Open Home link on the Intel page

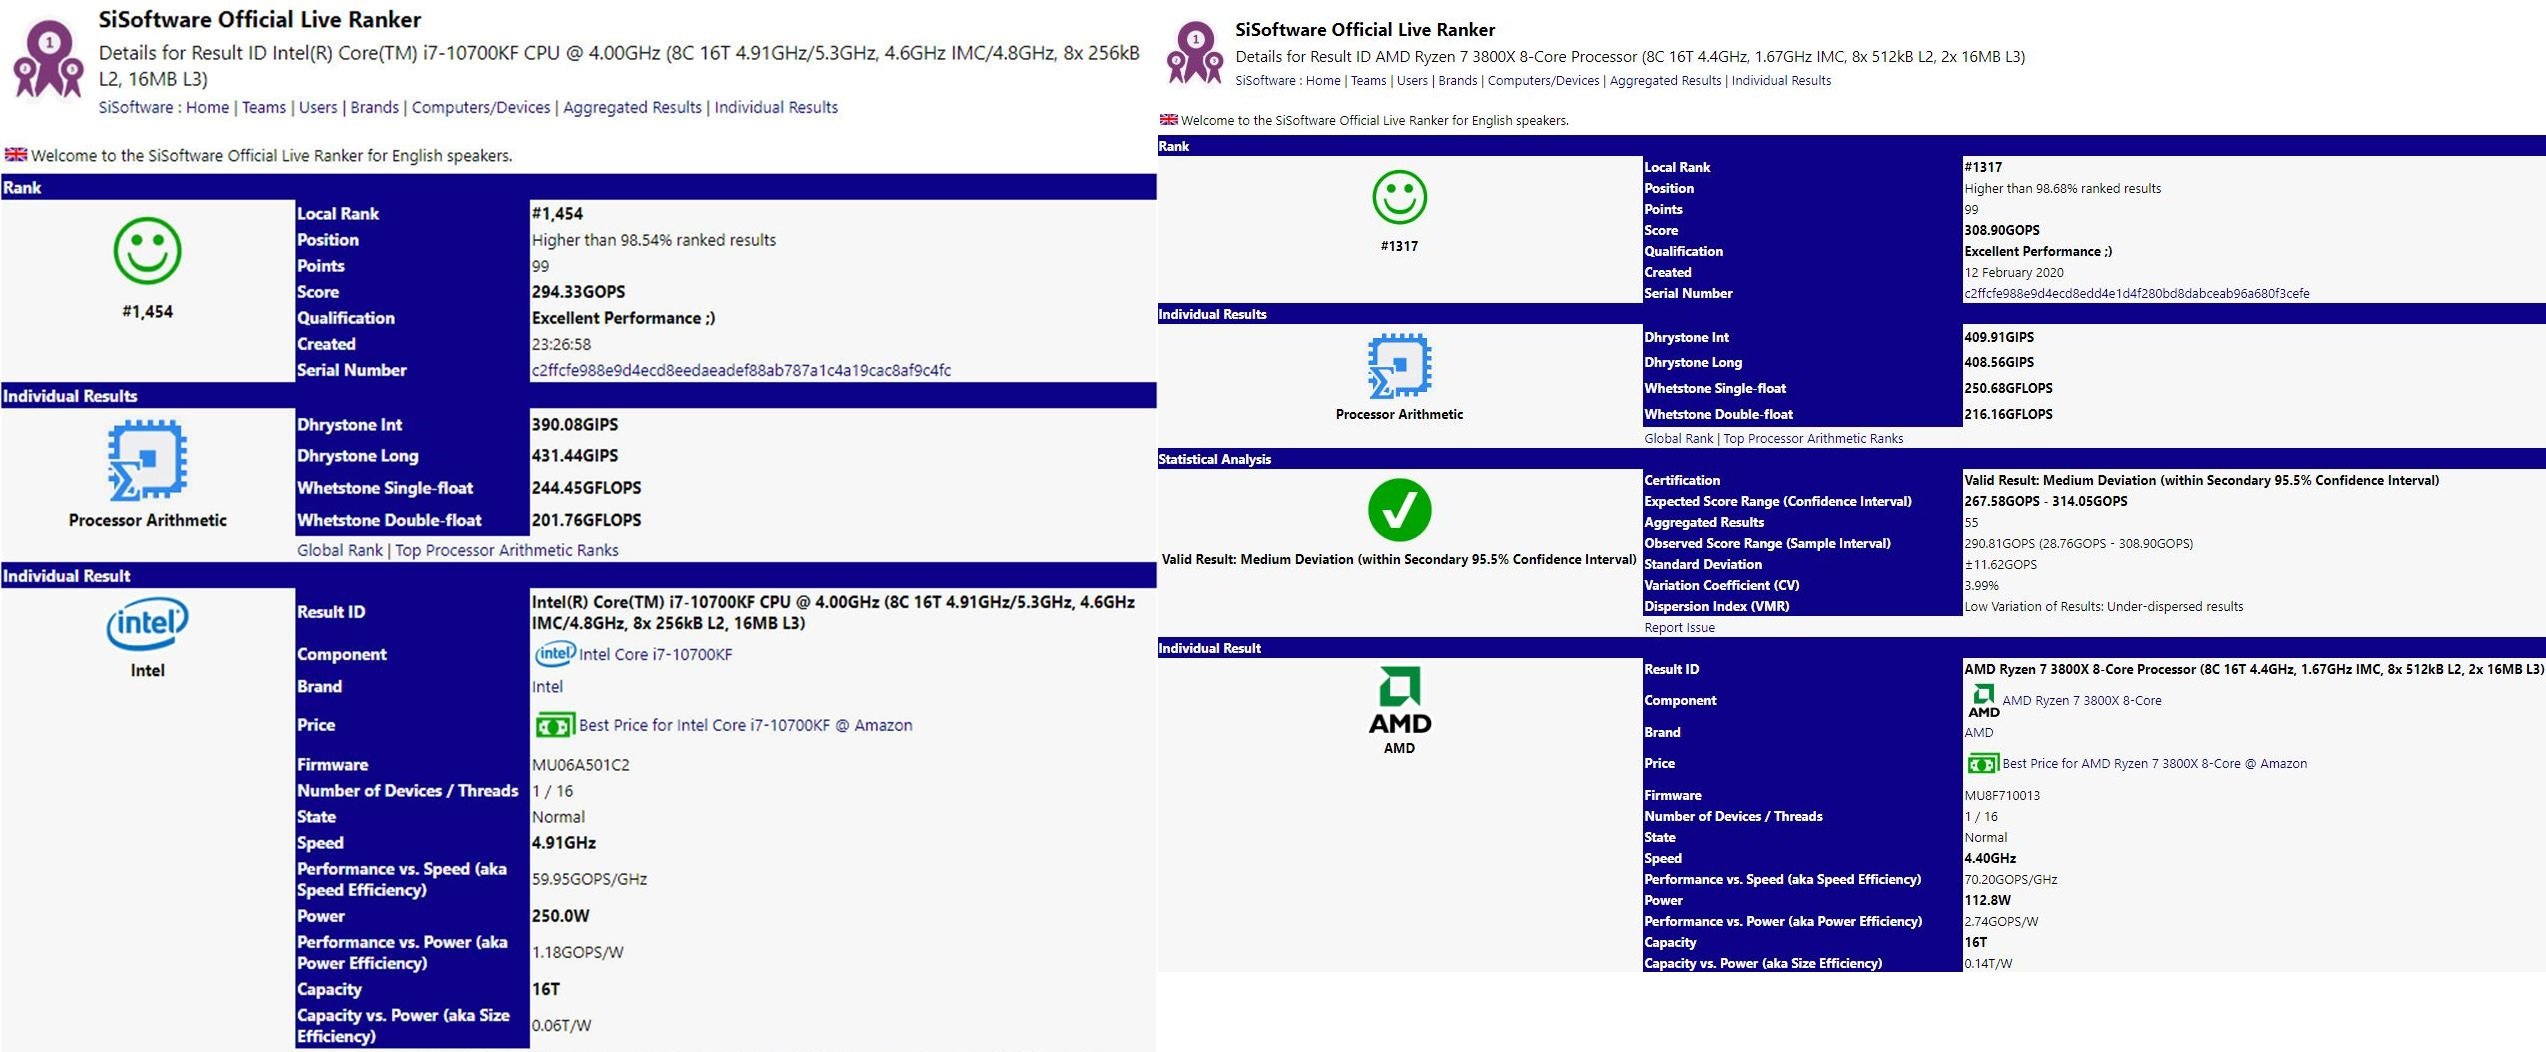pyautogui.click(x=207, y=107)
